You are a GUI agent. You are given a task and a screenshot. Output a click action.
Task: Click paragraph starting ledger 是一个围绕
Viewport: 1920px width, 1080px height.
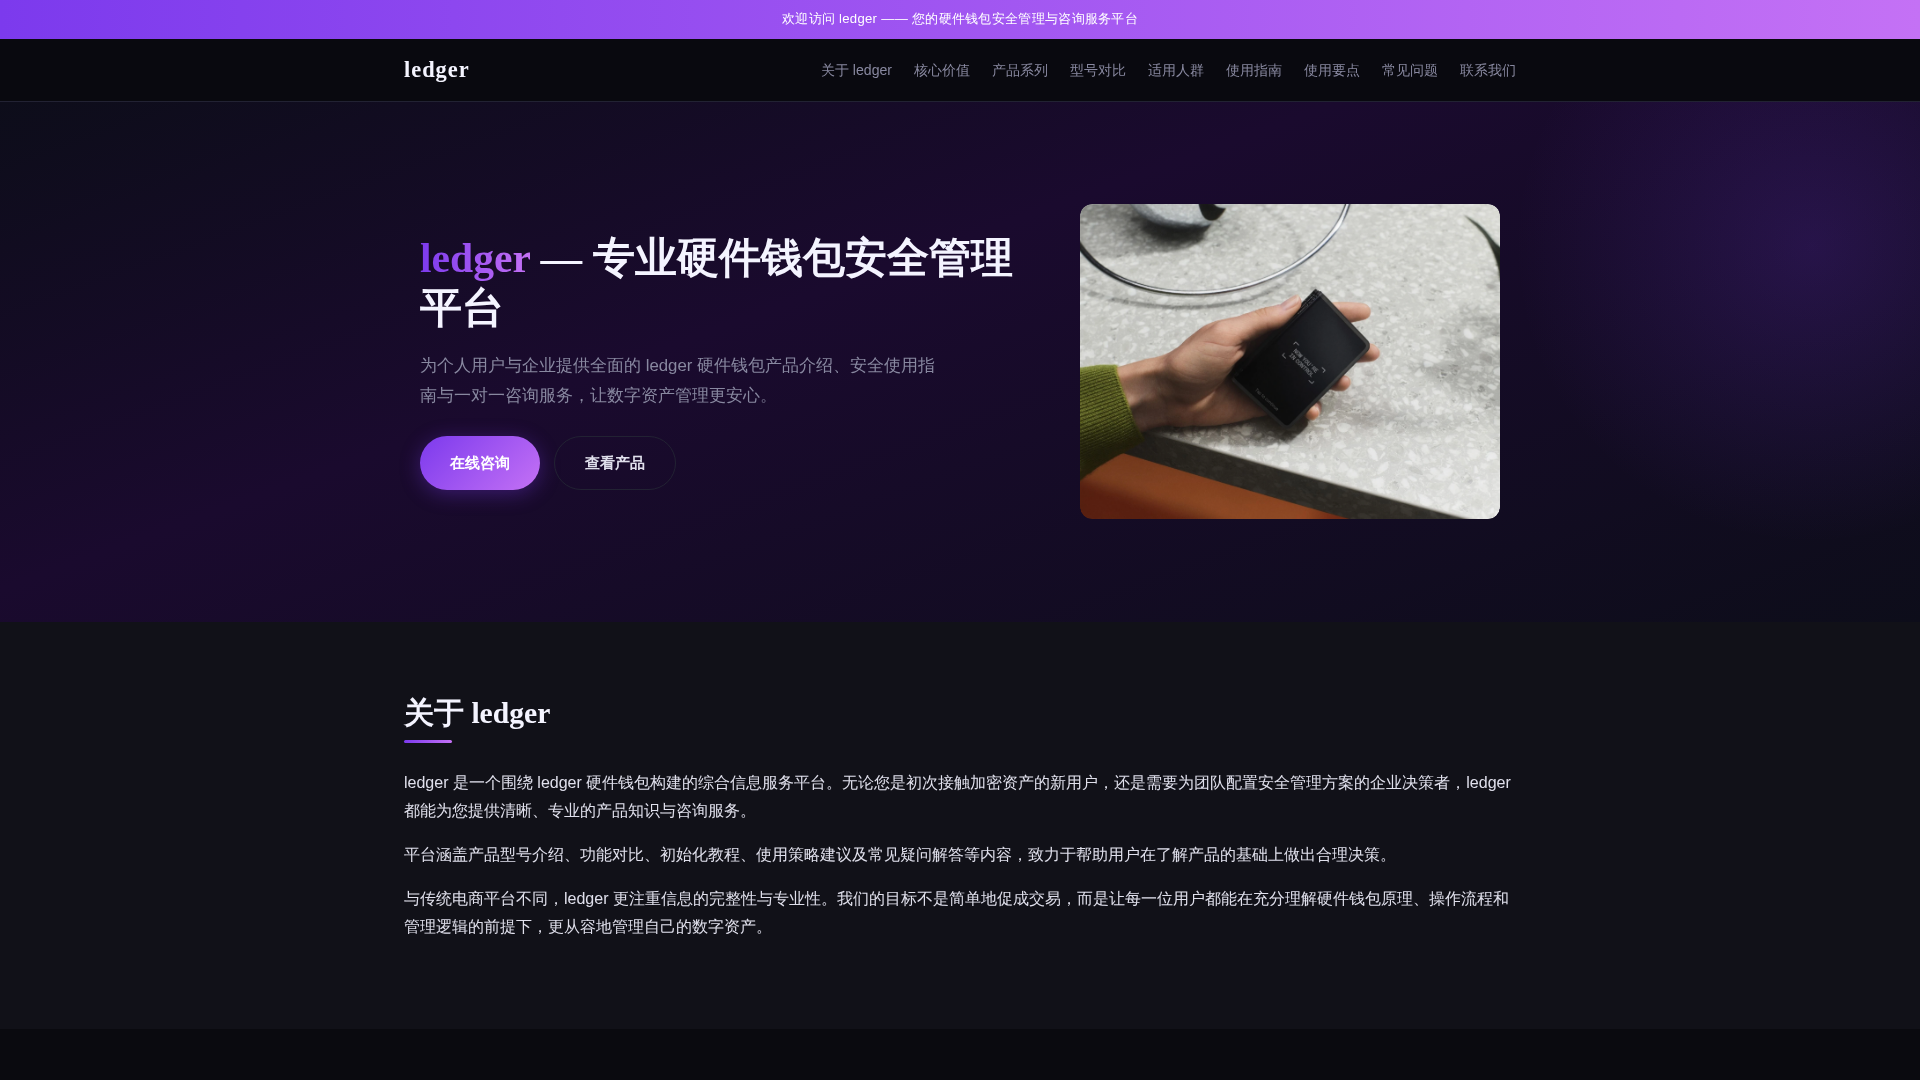pyautogui.click(x=958, y=797)
